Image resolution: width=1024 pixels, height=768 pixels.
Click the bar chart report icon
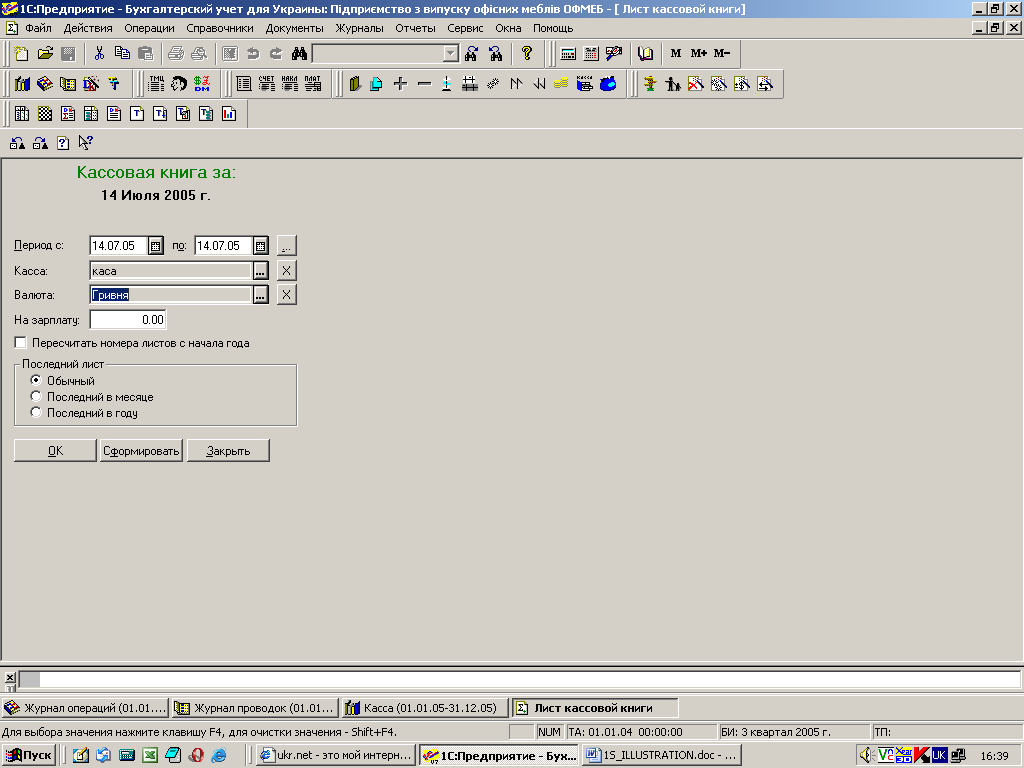coord(229,114)
